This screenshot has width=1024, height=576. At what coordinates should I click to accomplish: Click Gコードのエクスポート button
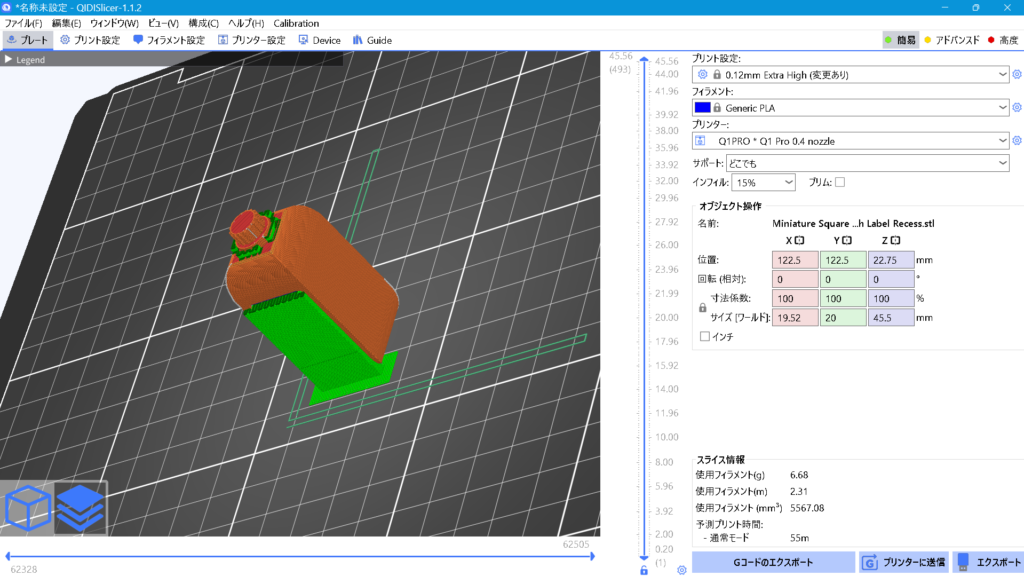click(x=773, y=562)
